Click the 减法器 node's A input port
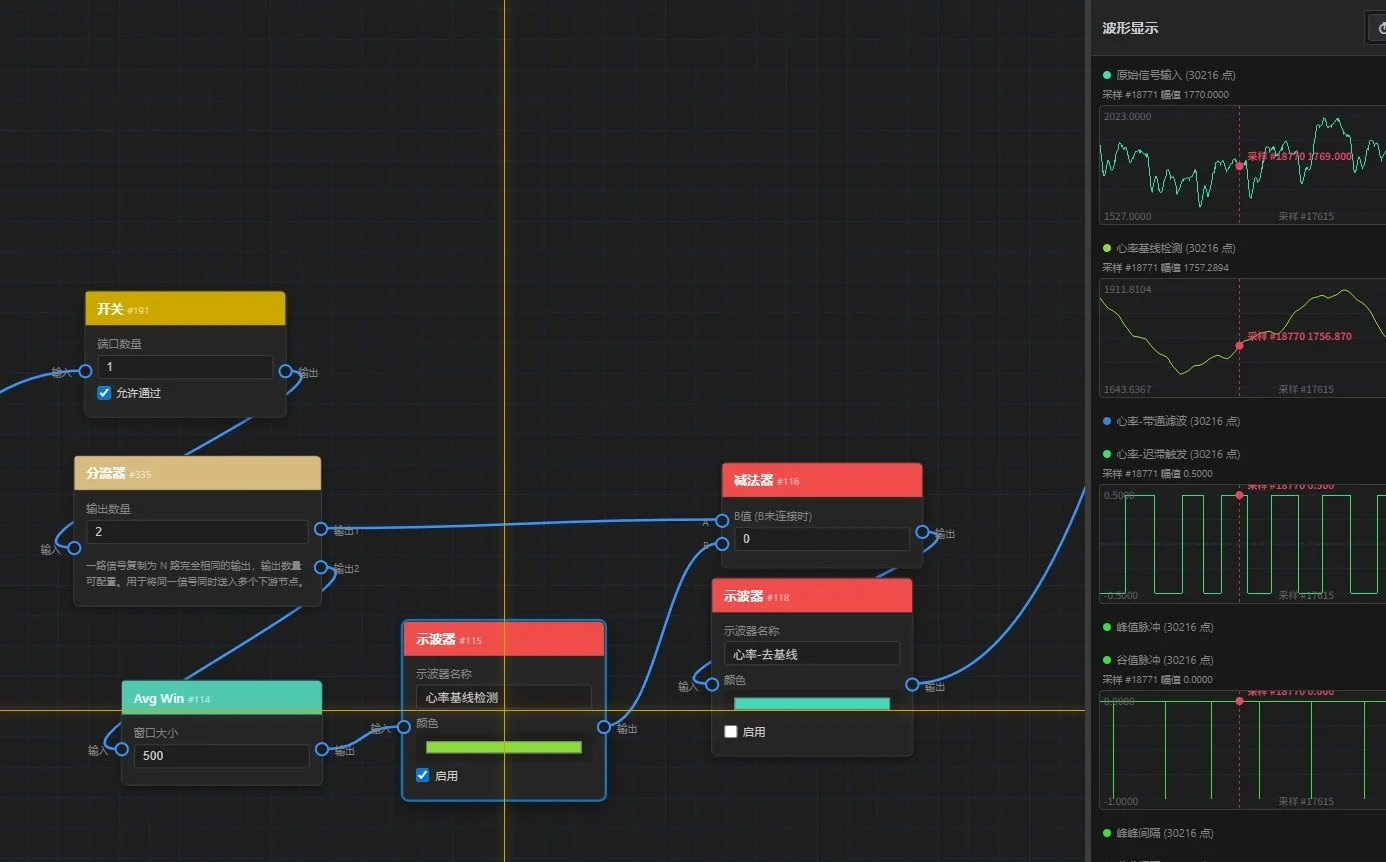1386x862 pixels. (x=722, y=520)
